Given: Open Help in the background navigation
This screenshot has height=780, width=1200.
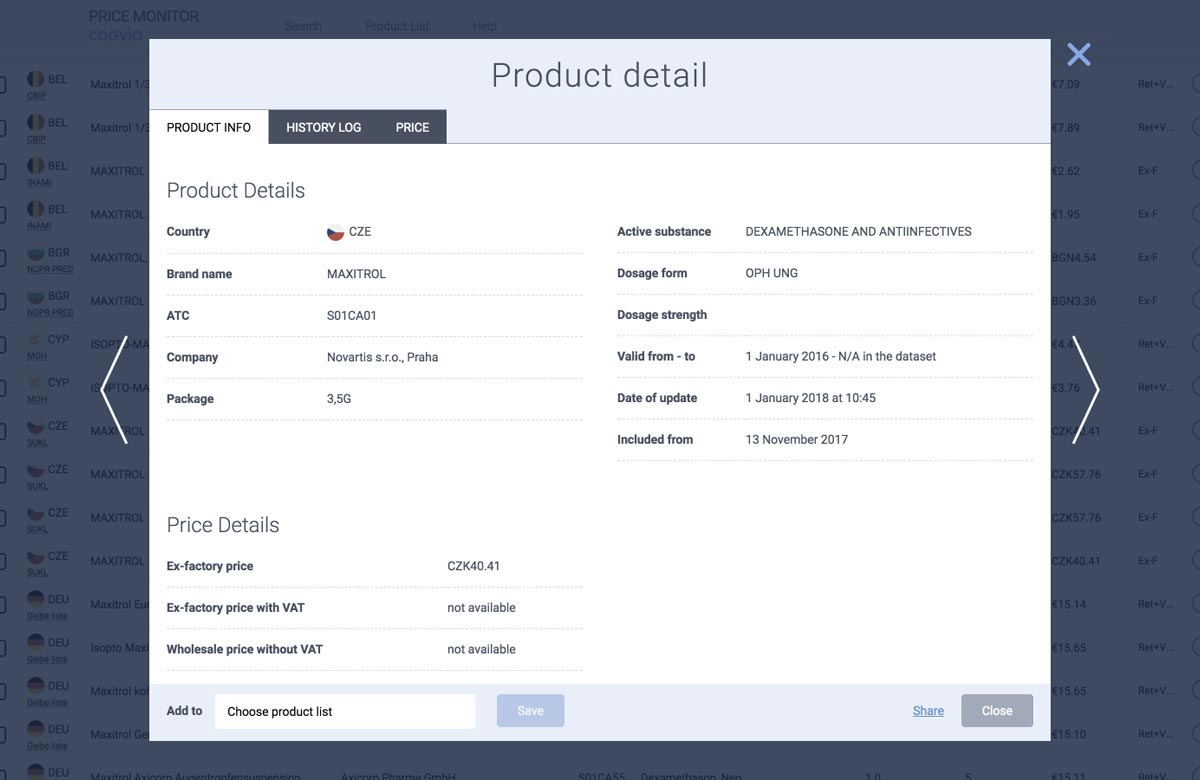Looking at the screenshot, I should (x=484, y=26).
